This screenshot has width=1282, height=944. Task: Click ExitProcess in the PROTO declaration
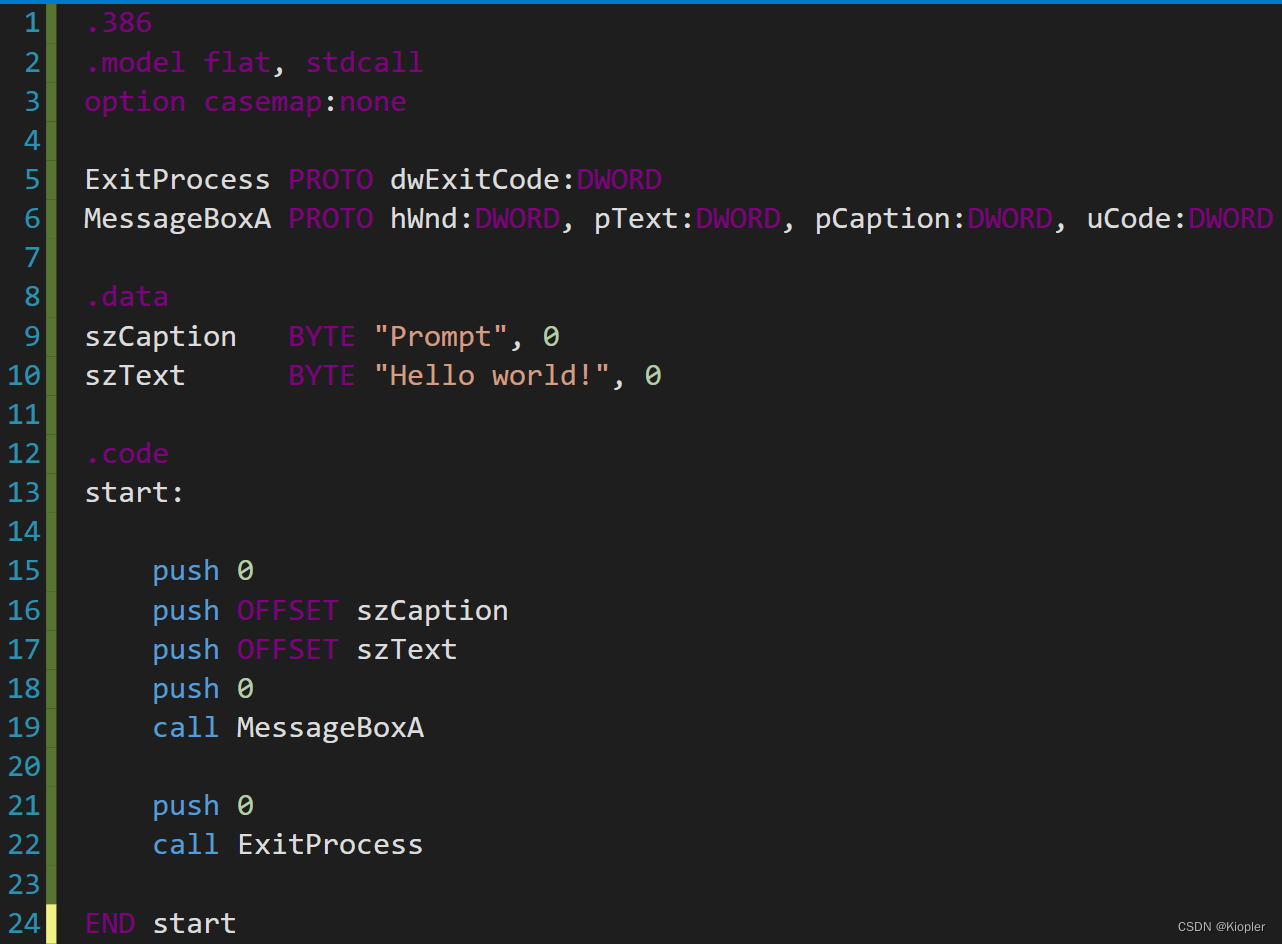[x=177, y=180]
